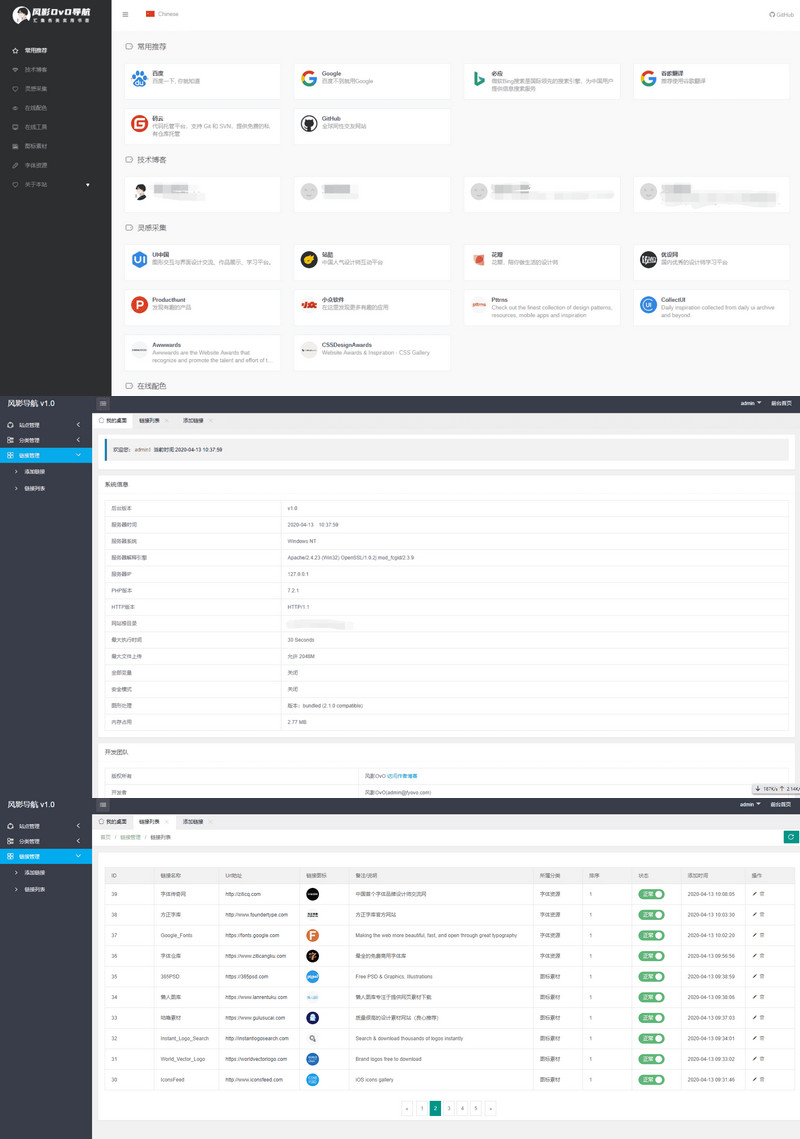This screenshot has height=1139, width=800.
Task: Open the Baidu 百度 site card
Action: pos(203,81)
